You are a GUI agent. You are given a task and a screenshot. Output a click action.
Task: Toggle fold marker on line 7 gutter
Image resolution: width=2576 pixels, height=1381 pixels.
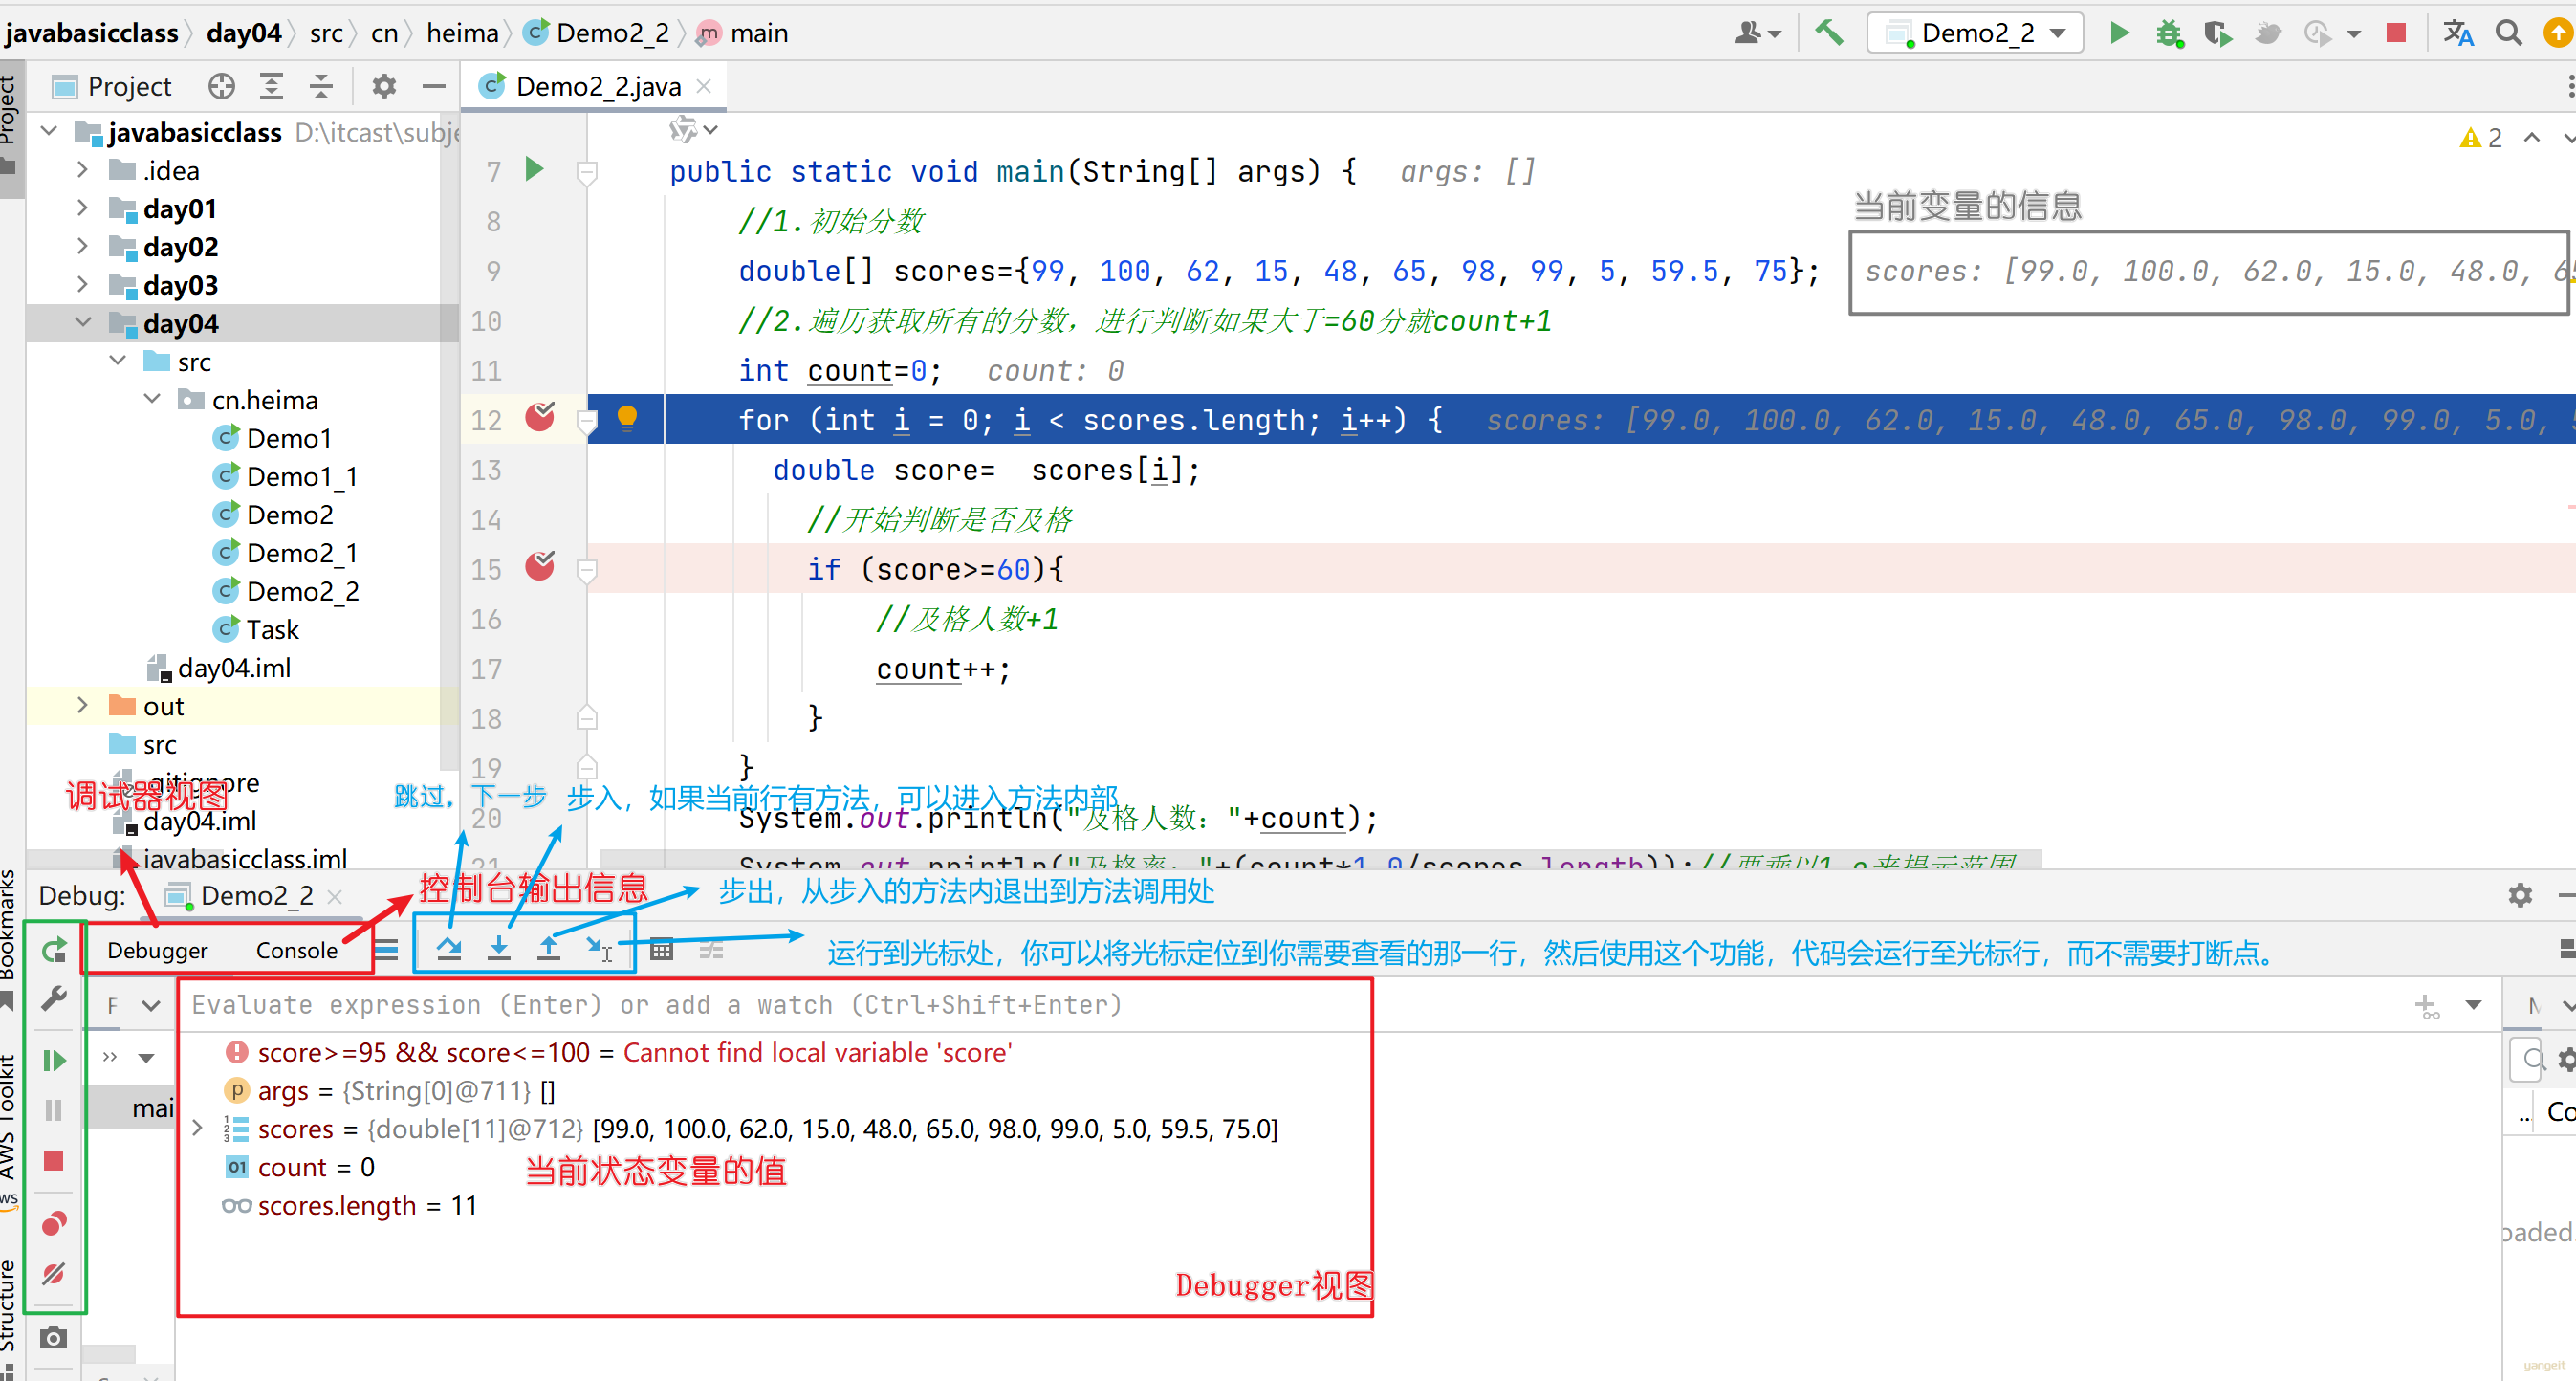[x=588, y=173]
